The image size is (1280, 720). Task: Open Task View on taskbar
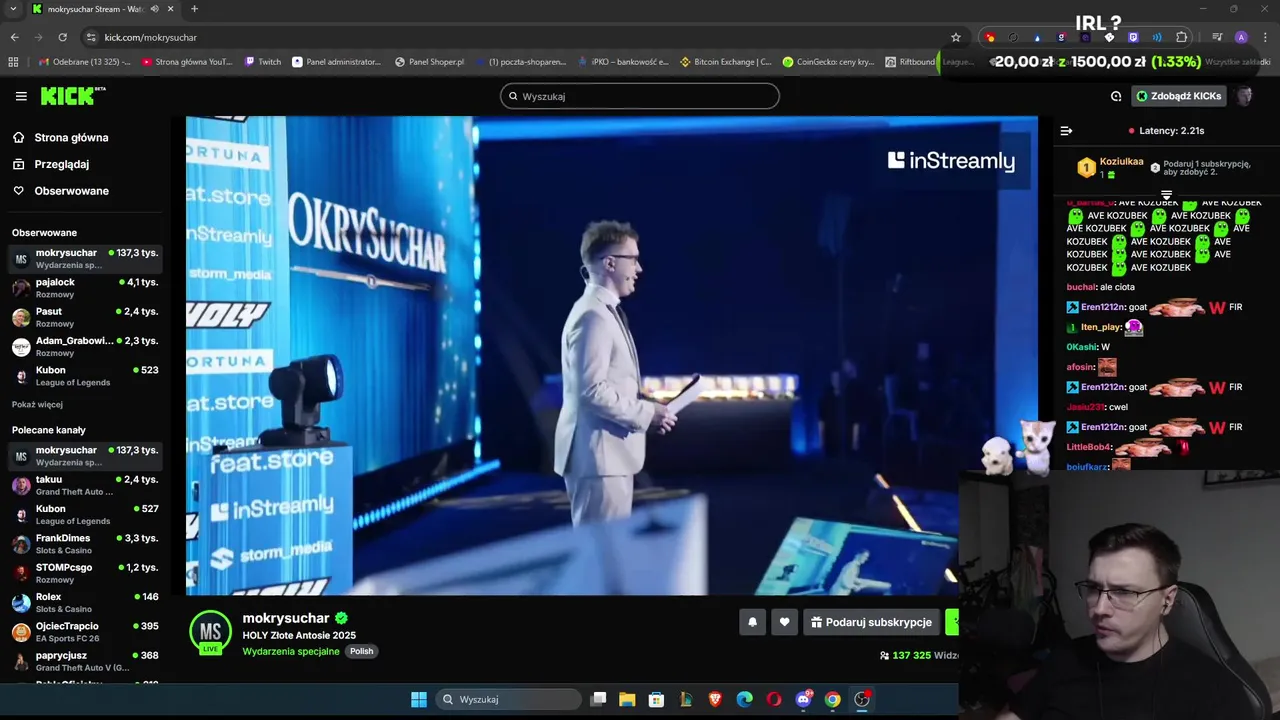[x=598, y=699]
